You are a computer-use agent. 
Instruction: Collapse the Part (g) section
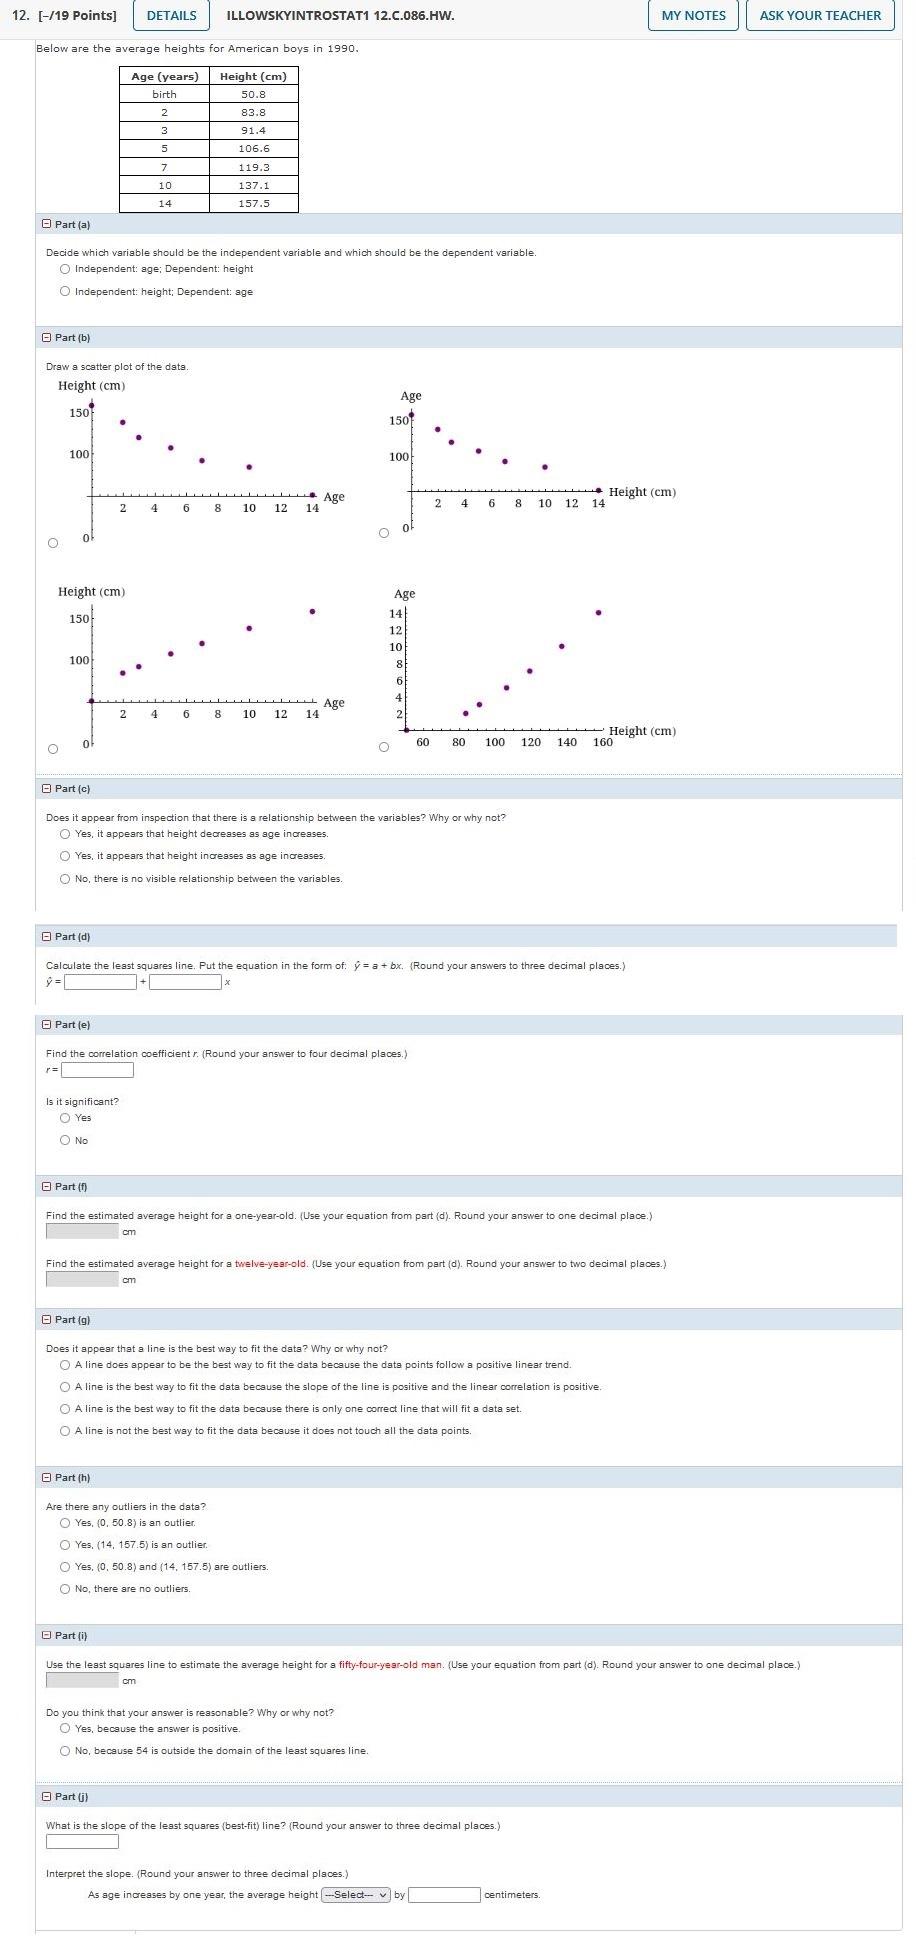pyautogui.click(x=46, y=1319)
